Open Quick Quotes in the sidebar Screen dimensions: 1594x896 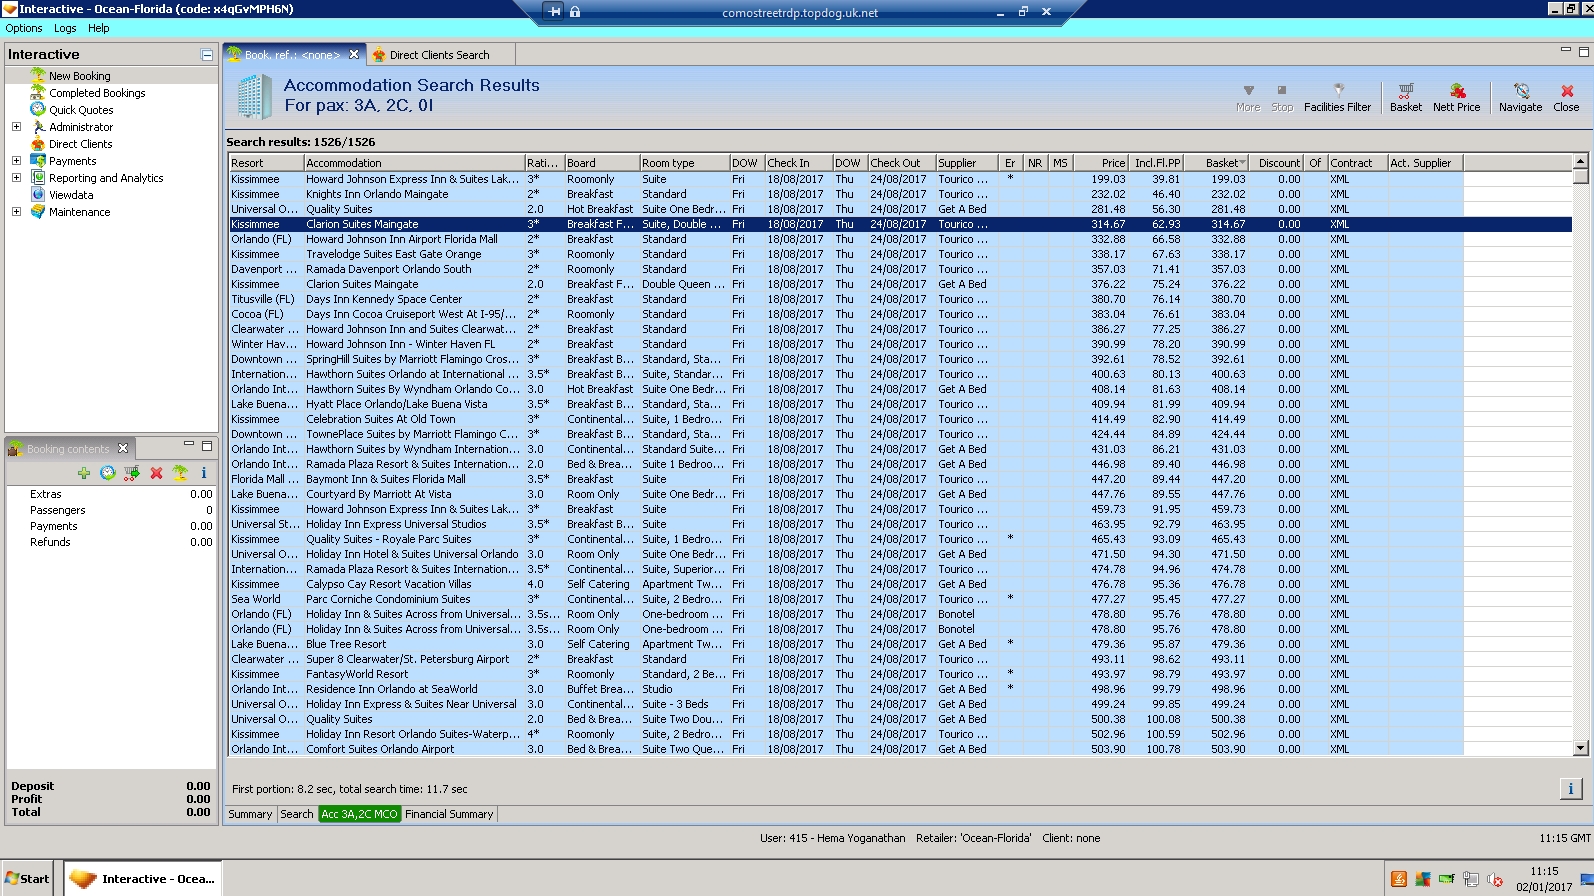(x=81, y=110)
